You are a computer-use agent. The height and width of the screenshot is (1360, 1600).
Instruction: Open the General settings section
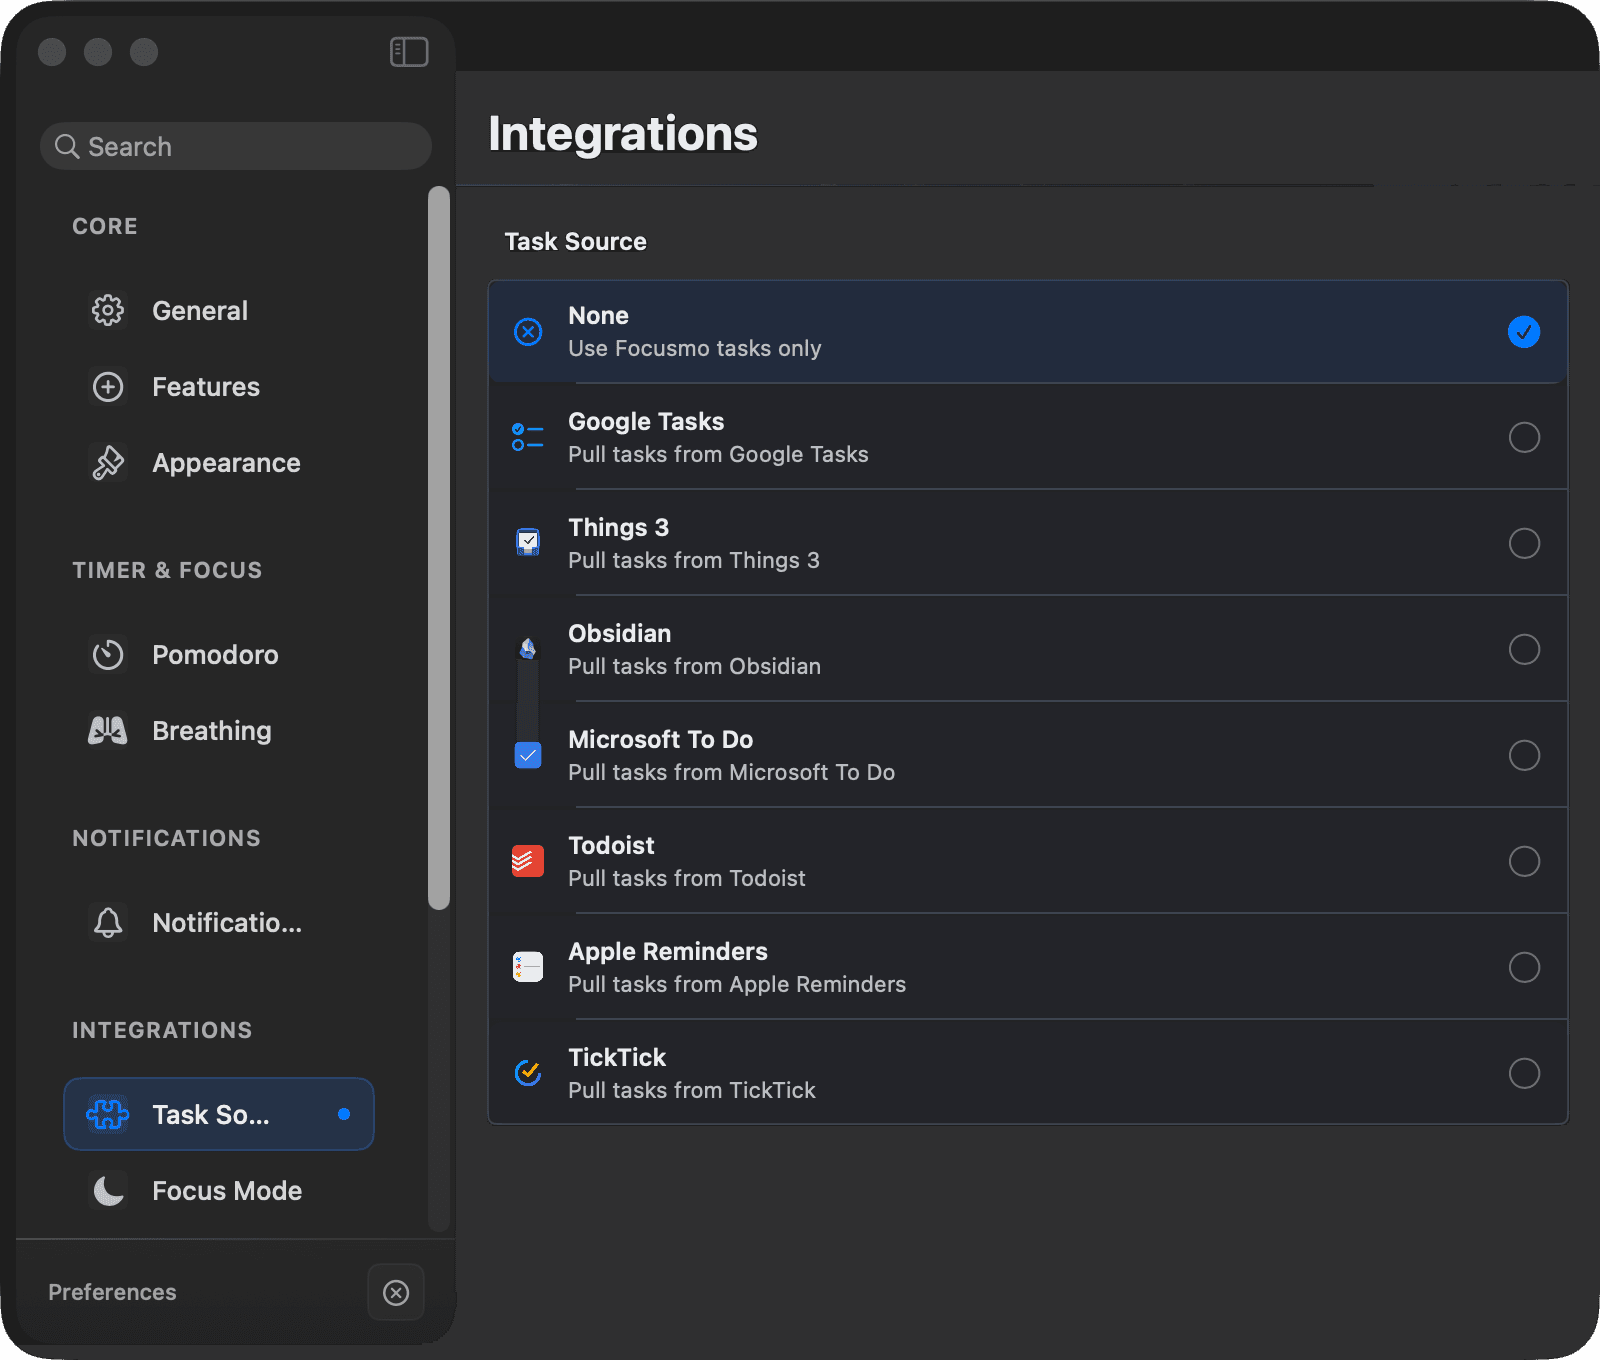point(219,311)
